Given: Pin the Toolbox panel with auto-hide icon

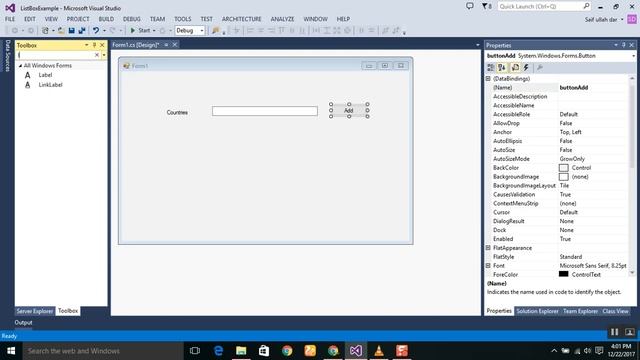Looking at the screenshot, I should tap(94, 45).
